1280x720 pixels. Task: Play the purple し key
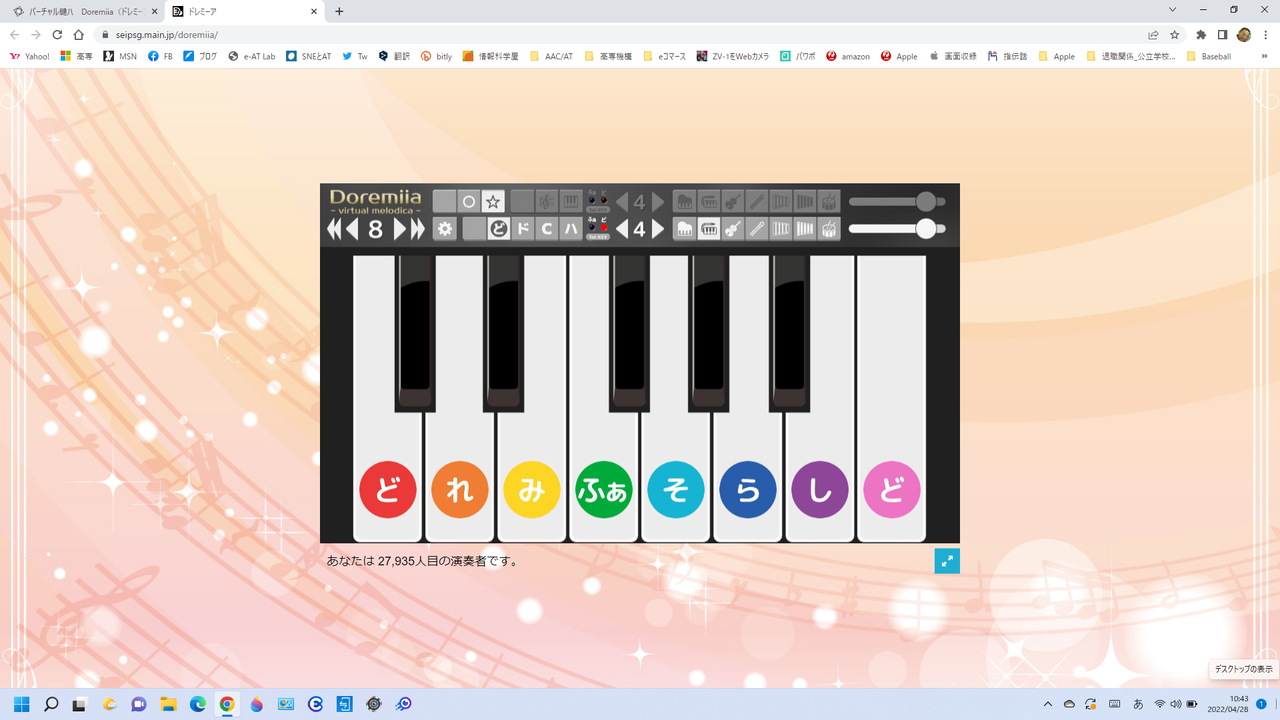[820, 490]
